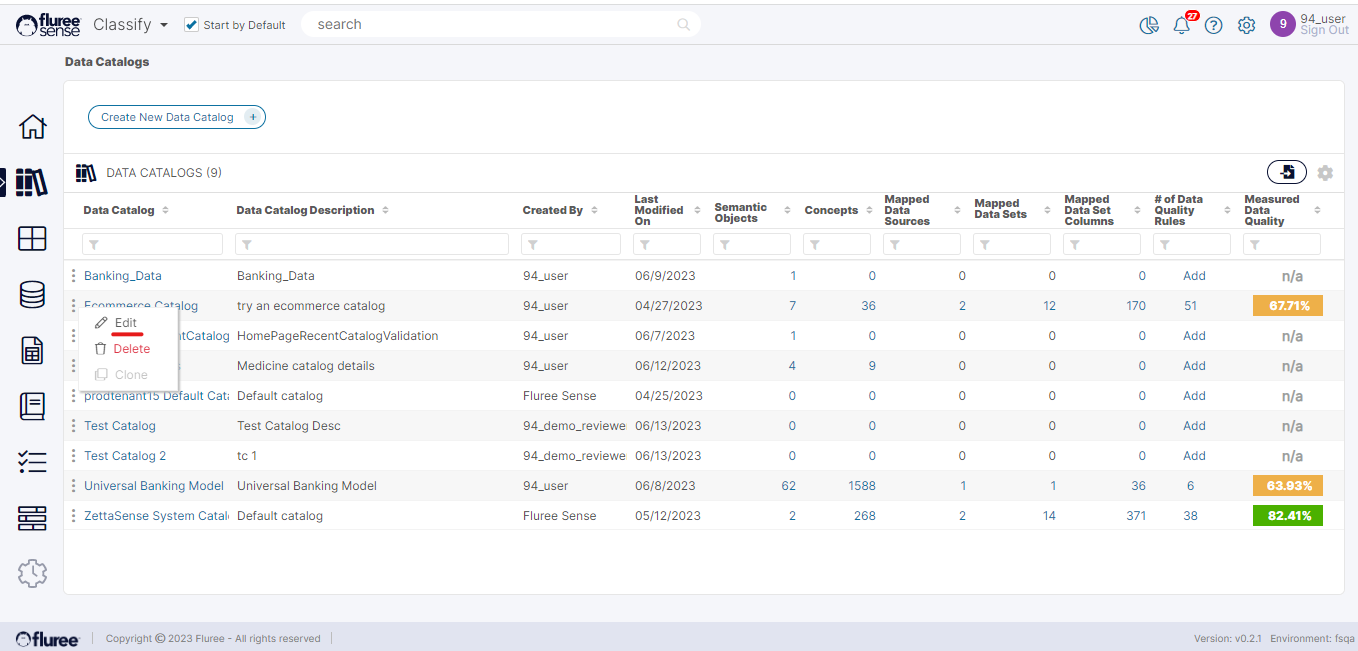
Task: Open row menu for Universal Banking Model
Action: (73, 486)
